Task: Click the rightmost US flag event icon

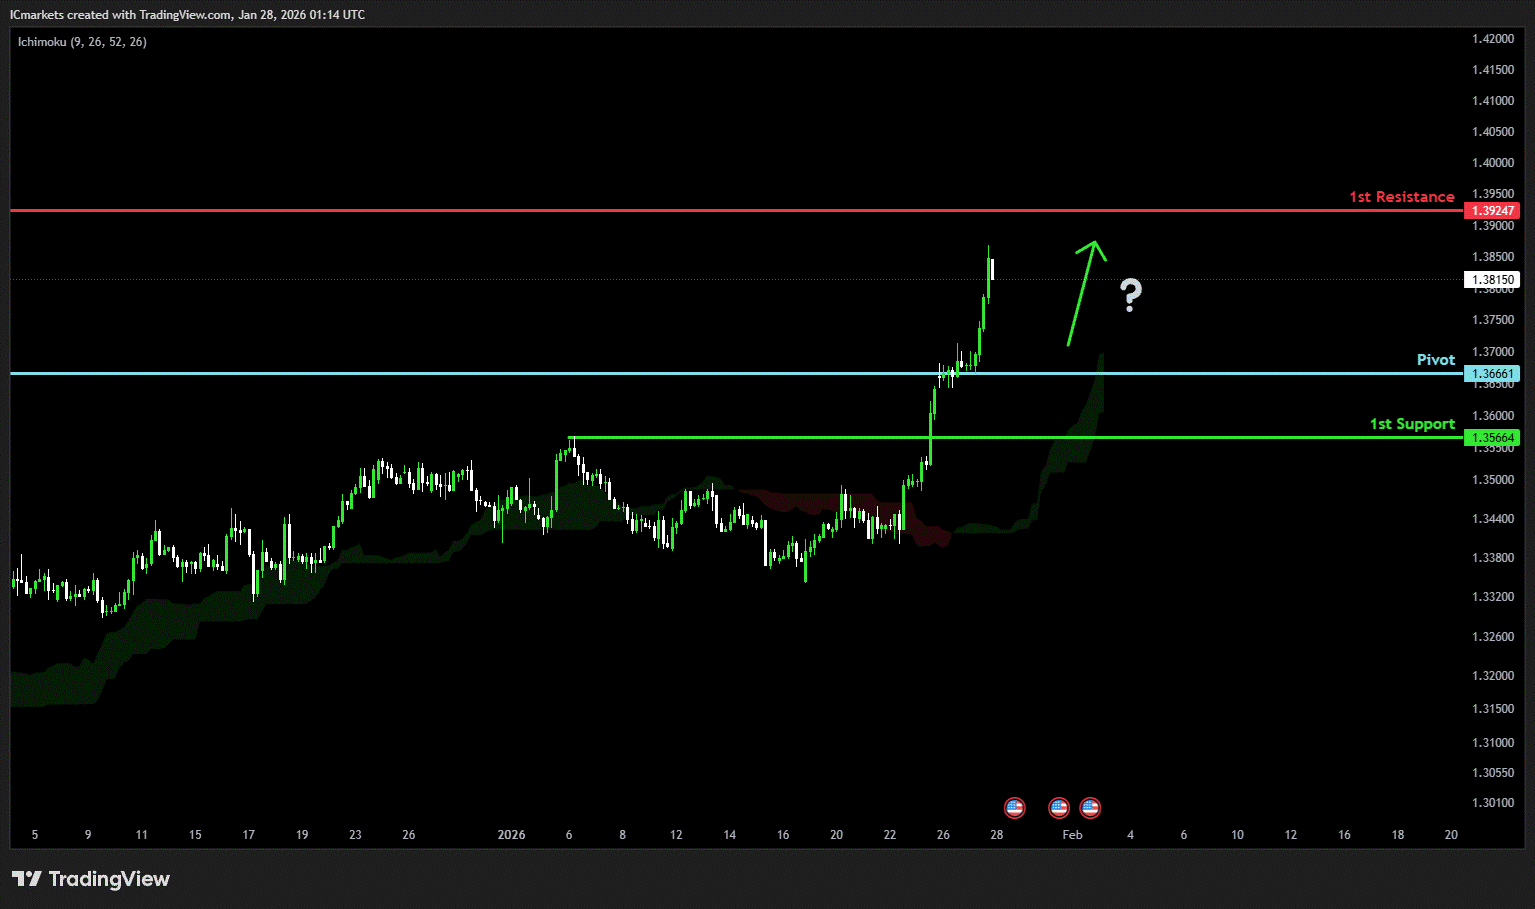Action: pyautogui.click(x=1090, y=807)
